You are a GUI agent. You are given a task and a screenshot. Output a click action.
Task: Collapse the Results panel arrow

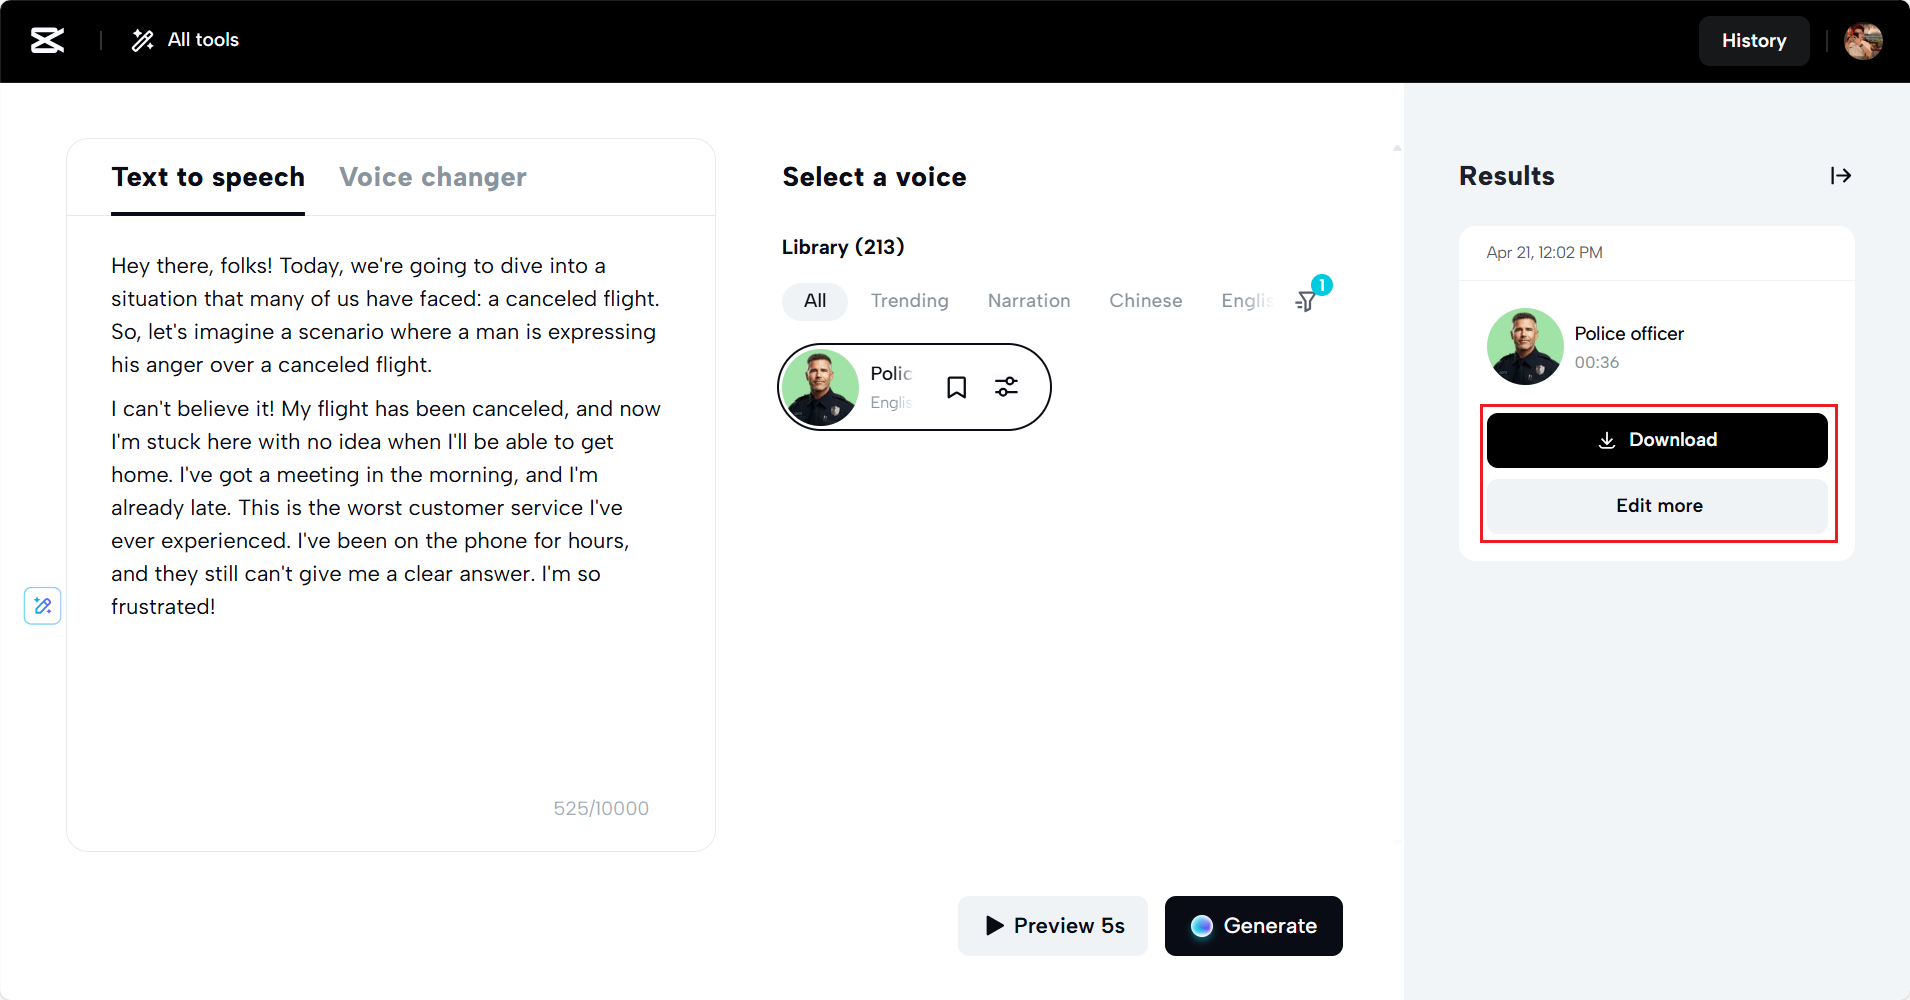coord(1840,176)
